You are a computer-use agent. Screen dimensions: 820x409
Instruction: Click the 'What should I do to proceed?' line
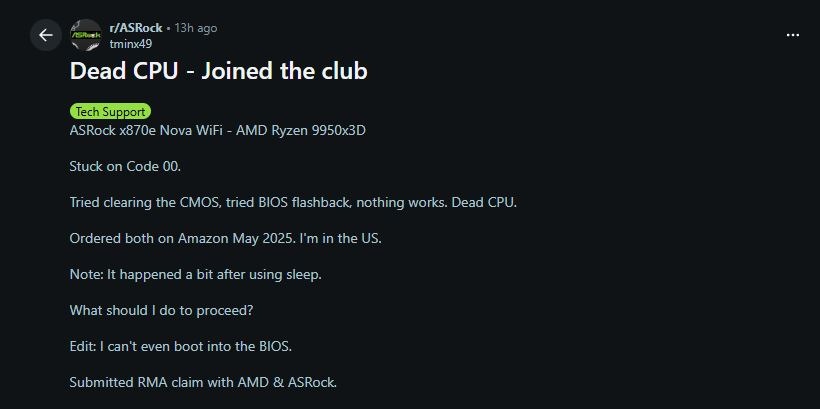pos(161,310)
